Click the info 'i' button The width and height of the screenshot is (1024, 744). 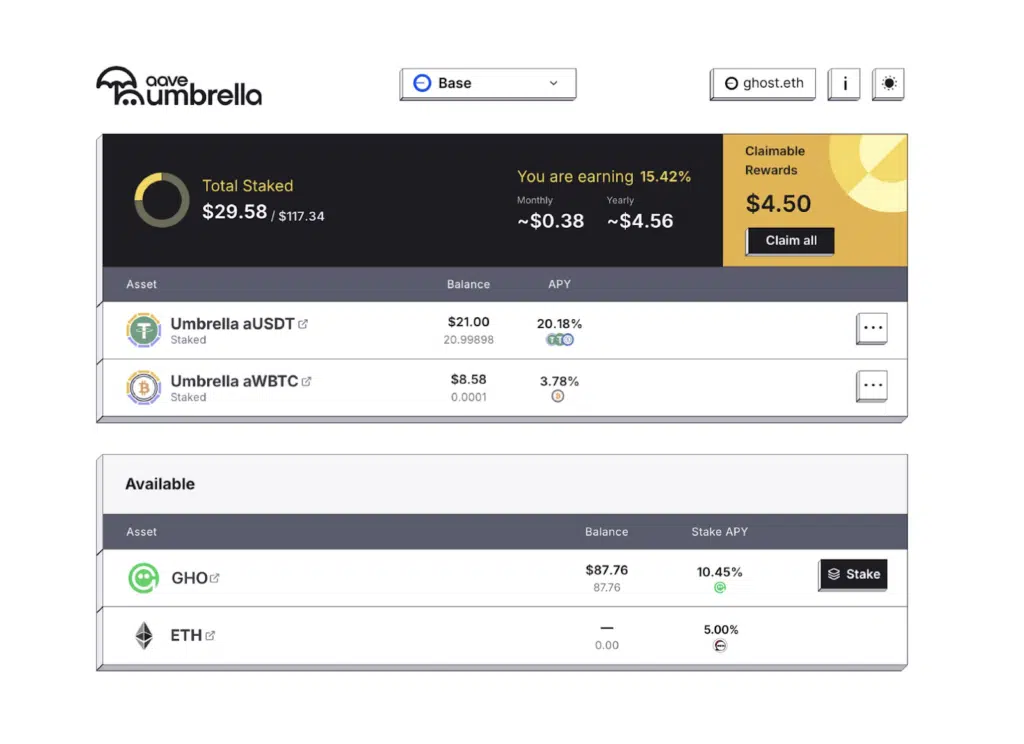[844, 84]
